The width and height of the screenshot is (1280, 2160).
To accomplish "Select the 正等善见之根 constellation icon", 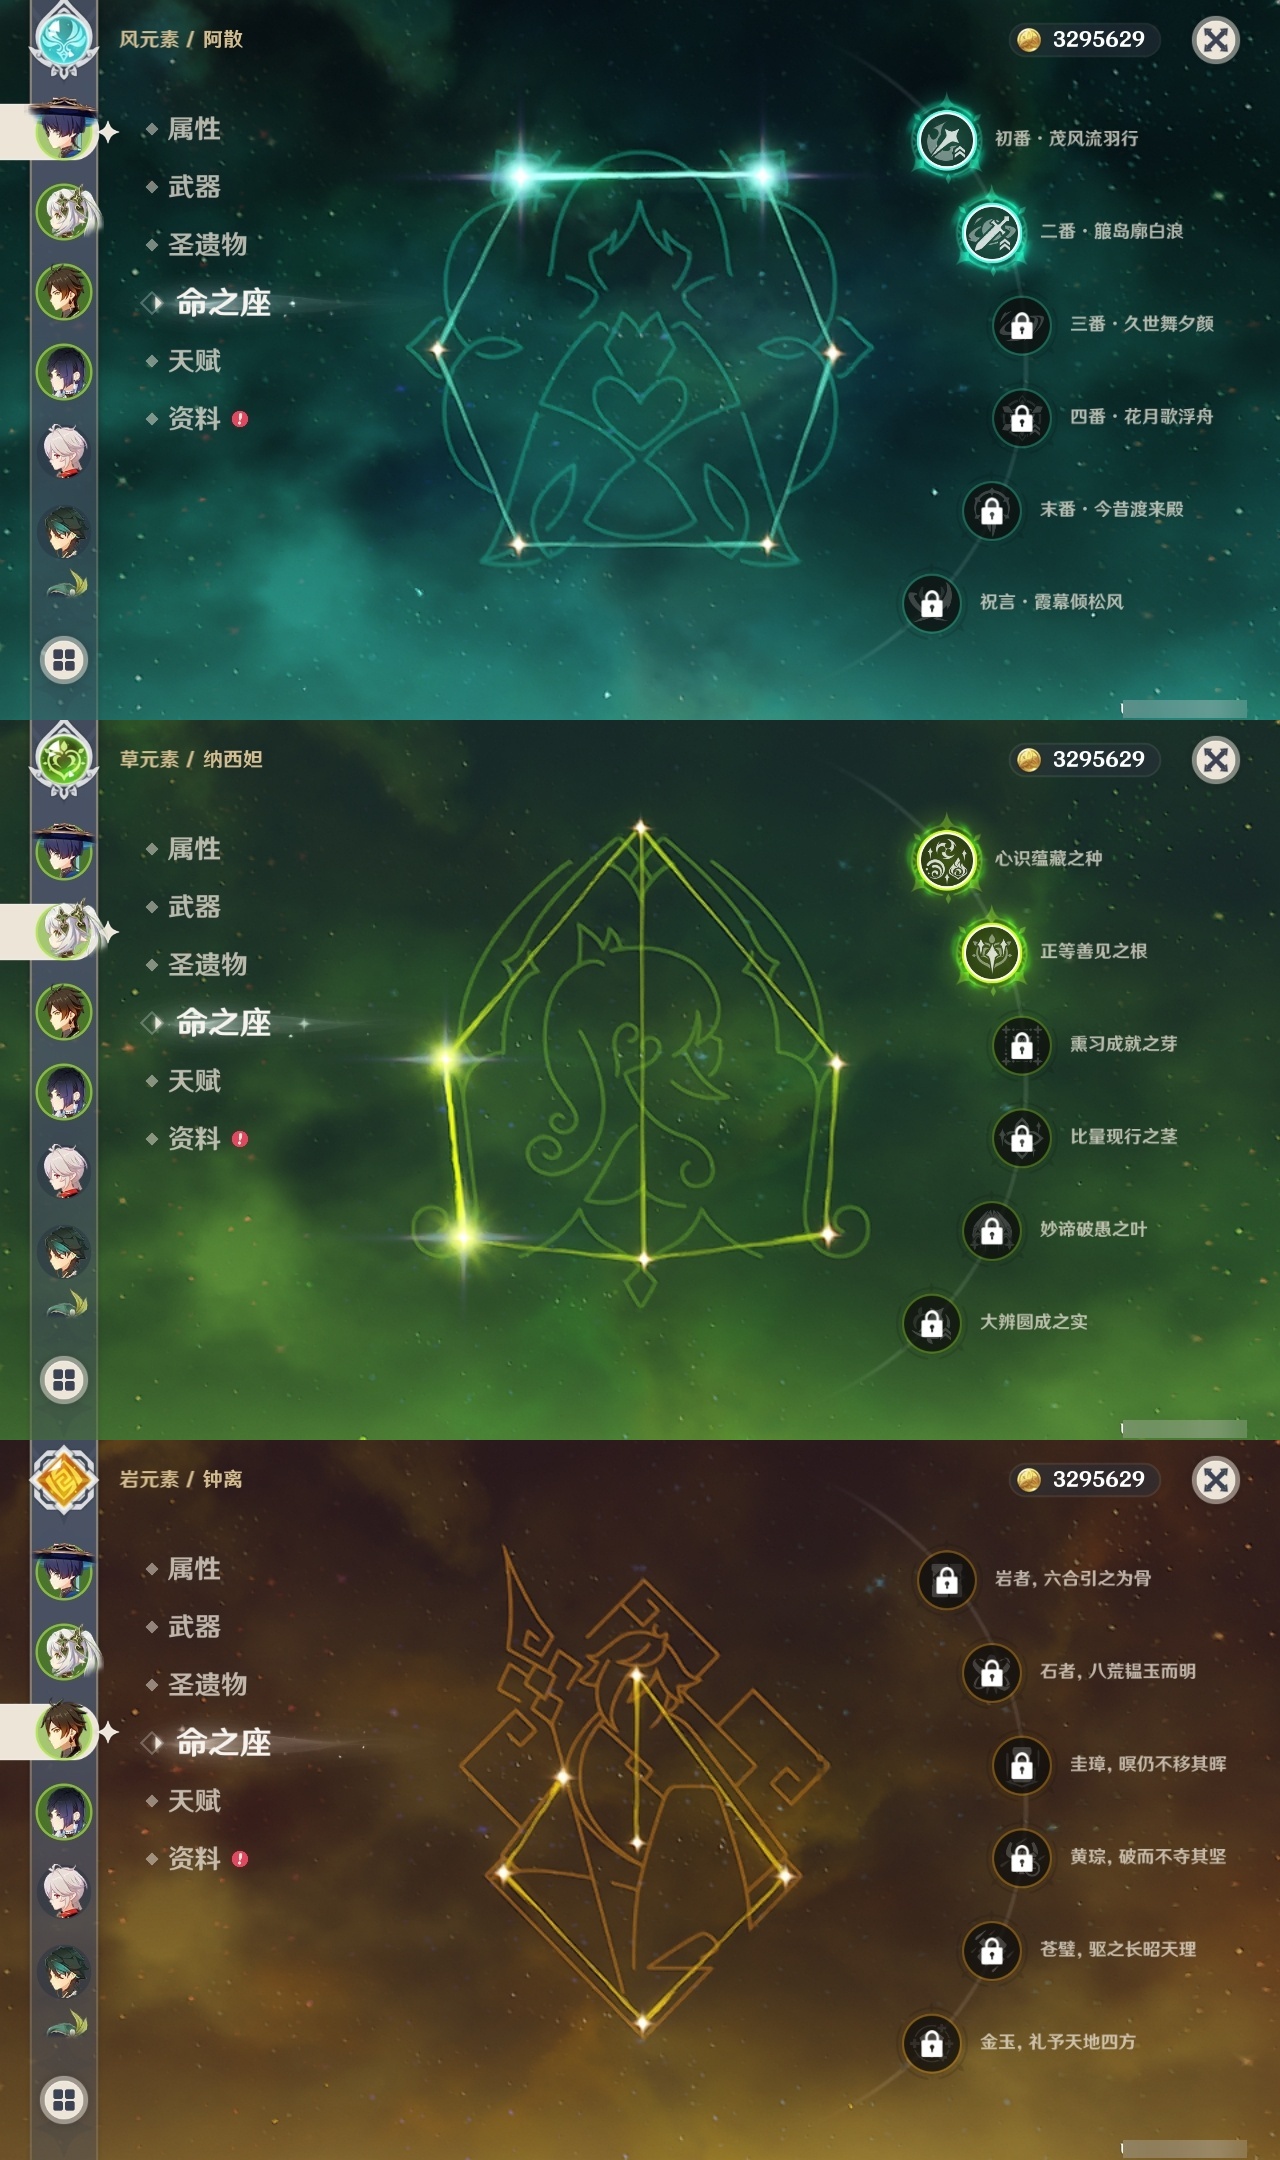I will 991,951.
